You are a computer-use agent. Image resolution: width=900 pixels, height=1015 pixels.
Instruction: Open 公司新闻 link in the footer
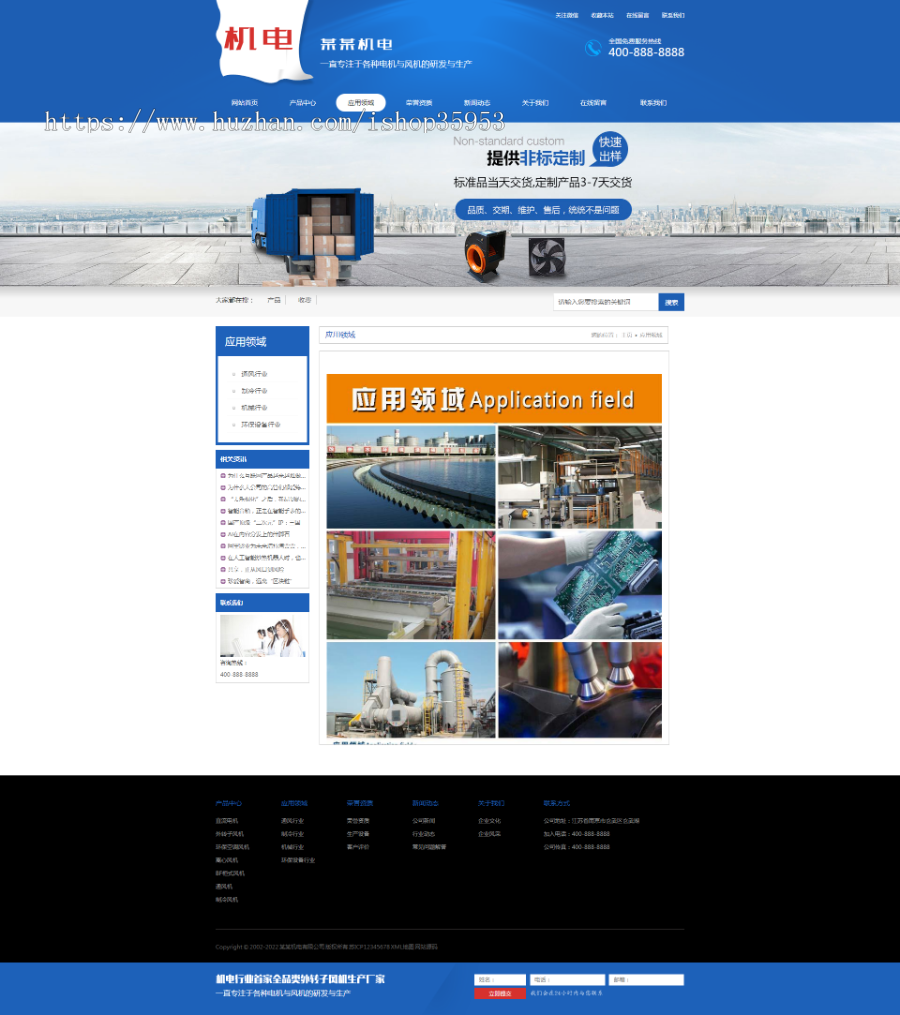(x=424, y=820)
